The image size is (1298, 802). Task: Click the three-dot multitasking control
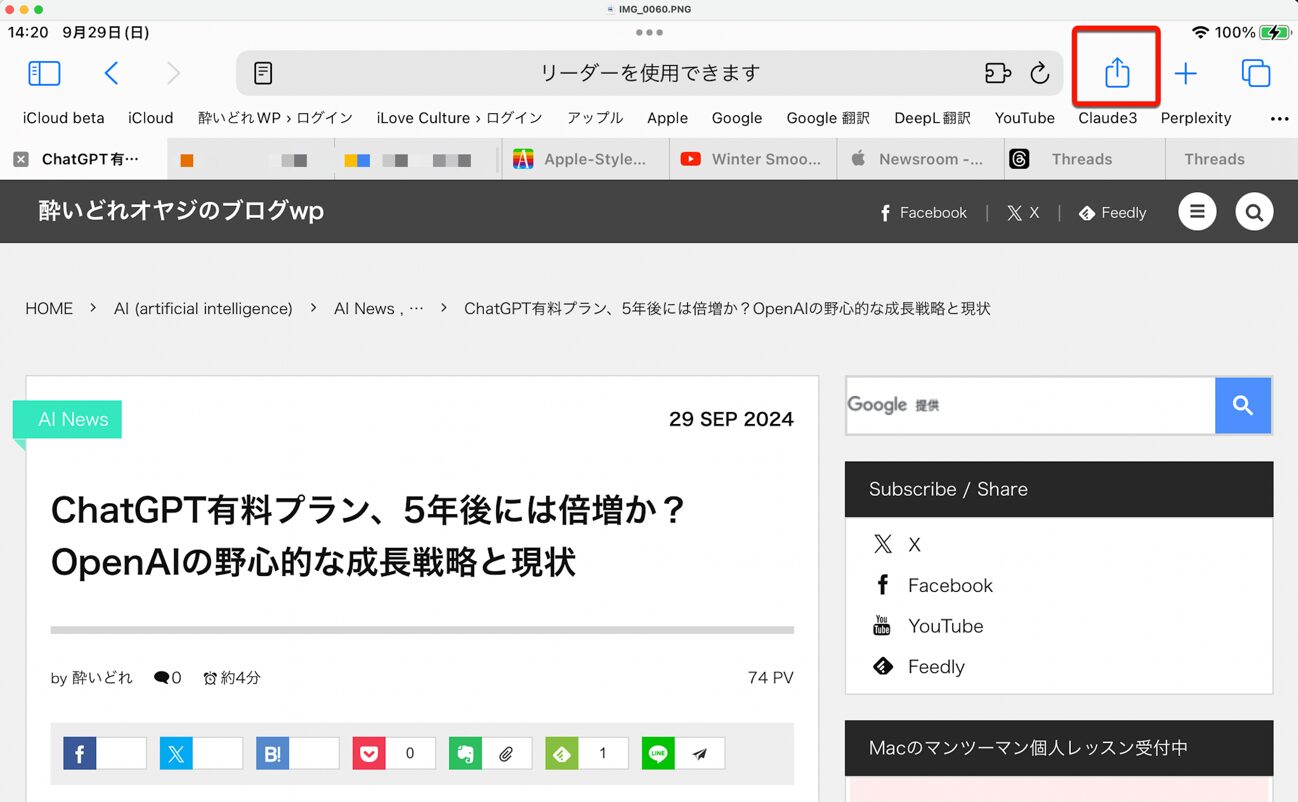649,32
